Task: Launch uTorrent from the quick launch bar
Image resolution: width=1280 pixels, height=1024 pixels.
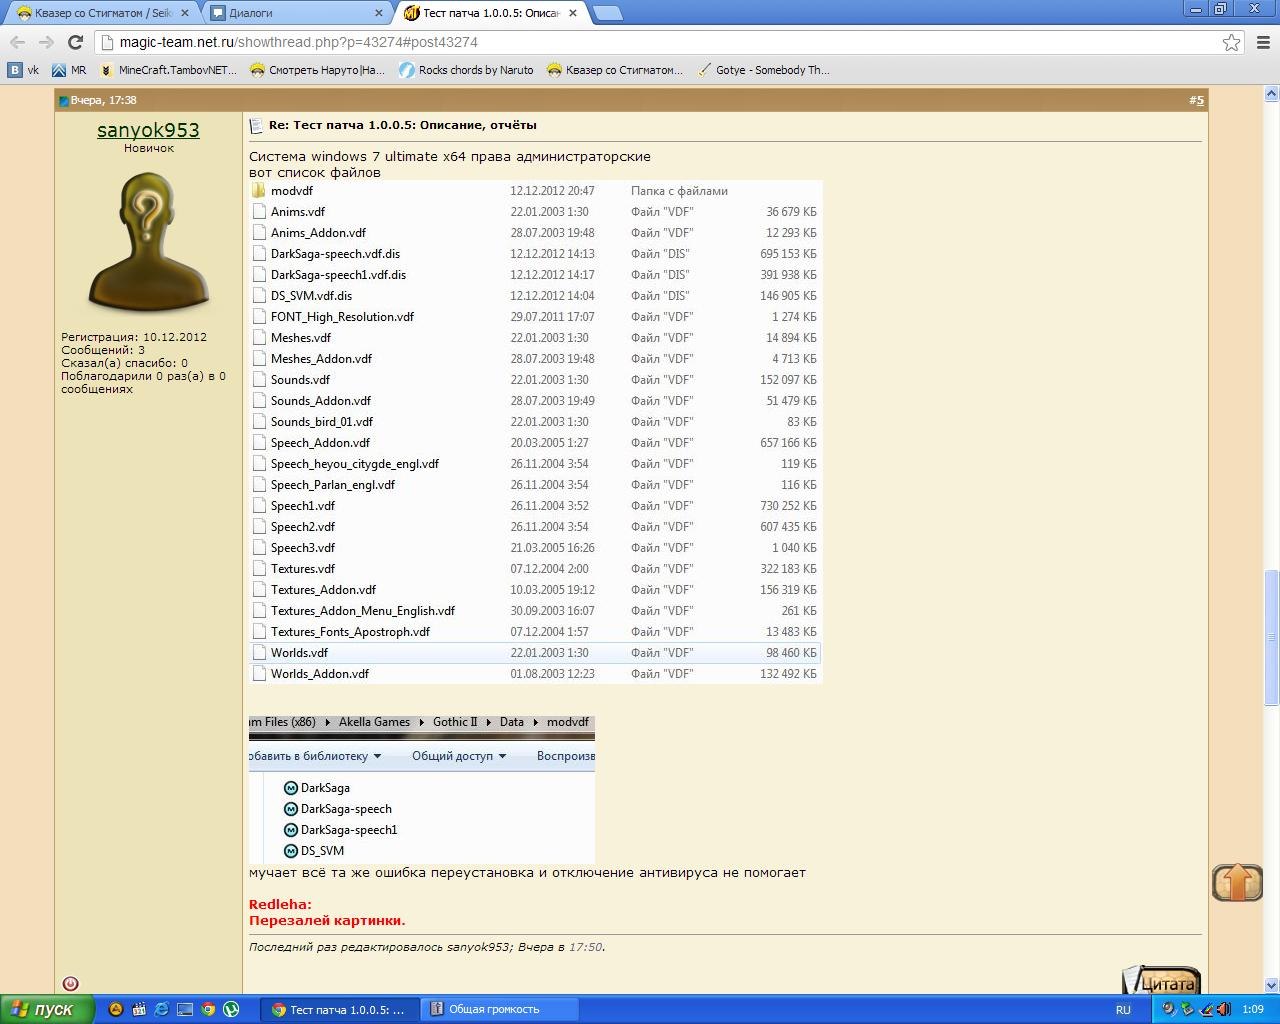Action: point(231,1009)
